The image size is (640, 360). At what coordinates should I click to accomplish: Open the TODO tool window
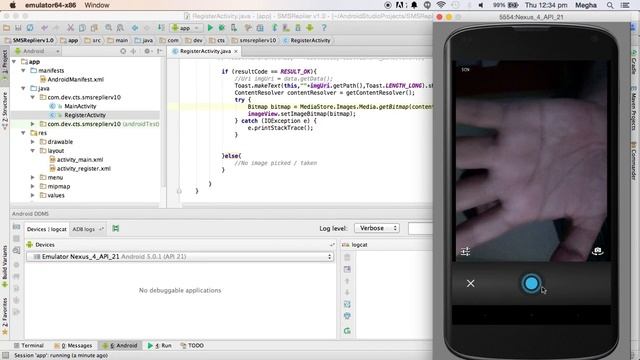192,345
